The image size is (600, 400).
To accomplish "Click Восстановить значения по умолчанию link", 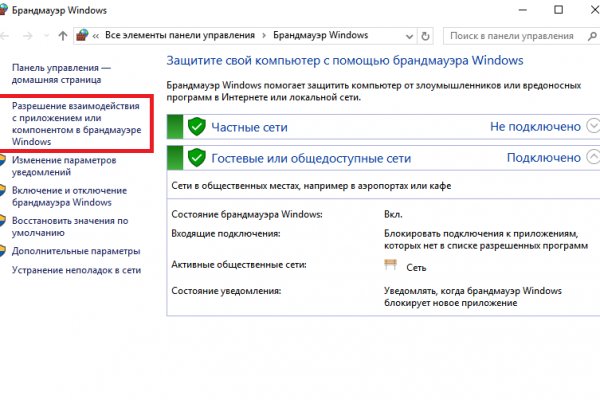I will click(x=70, y=227).
